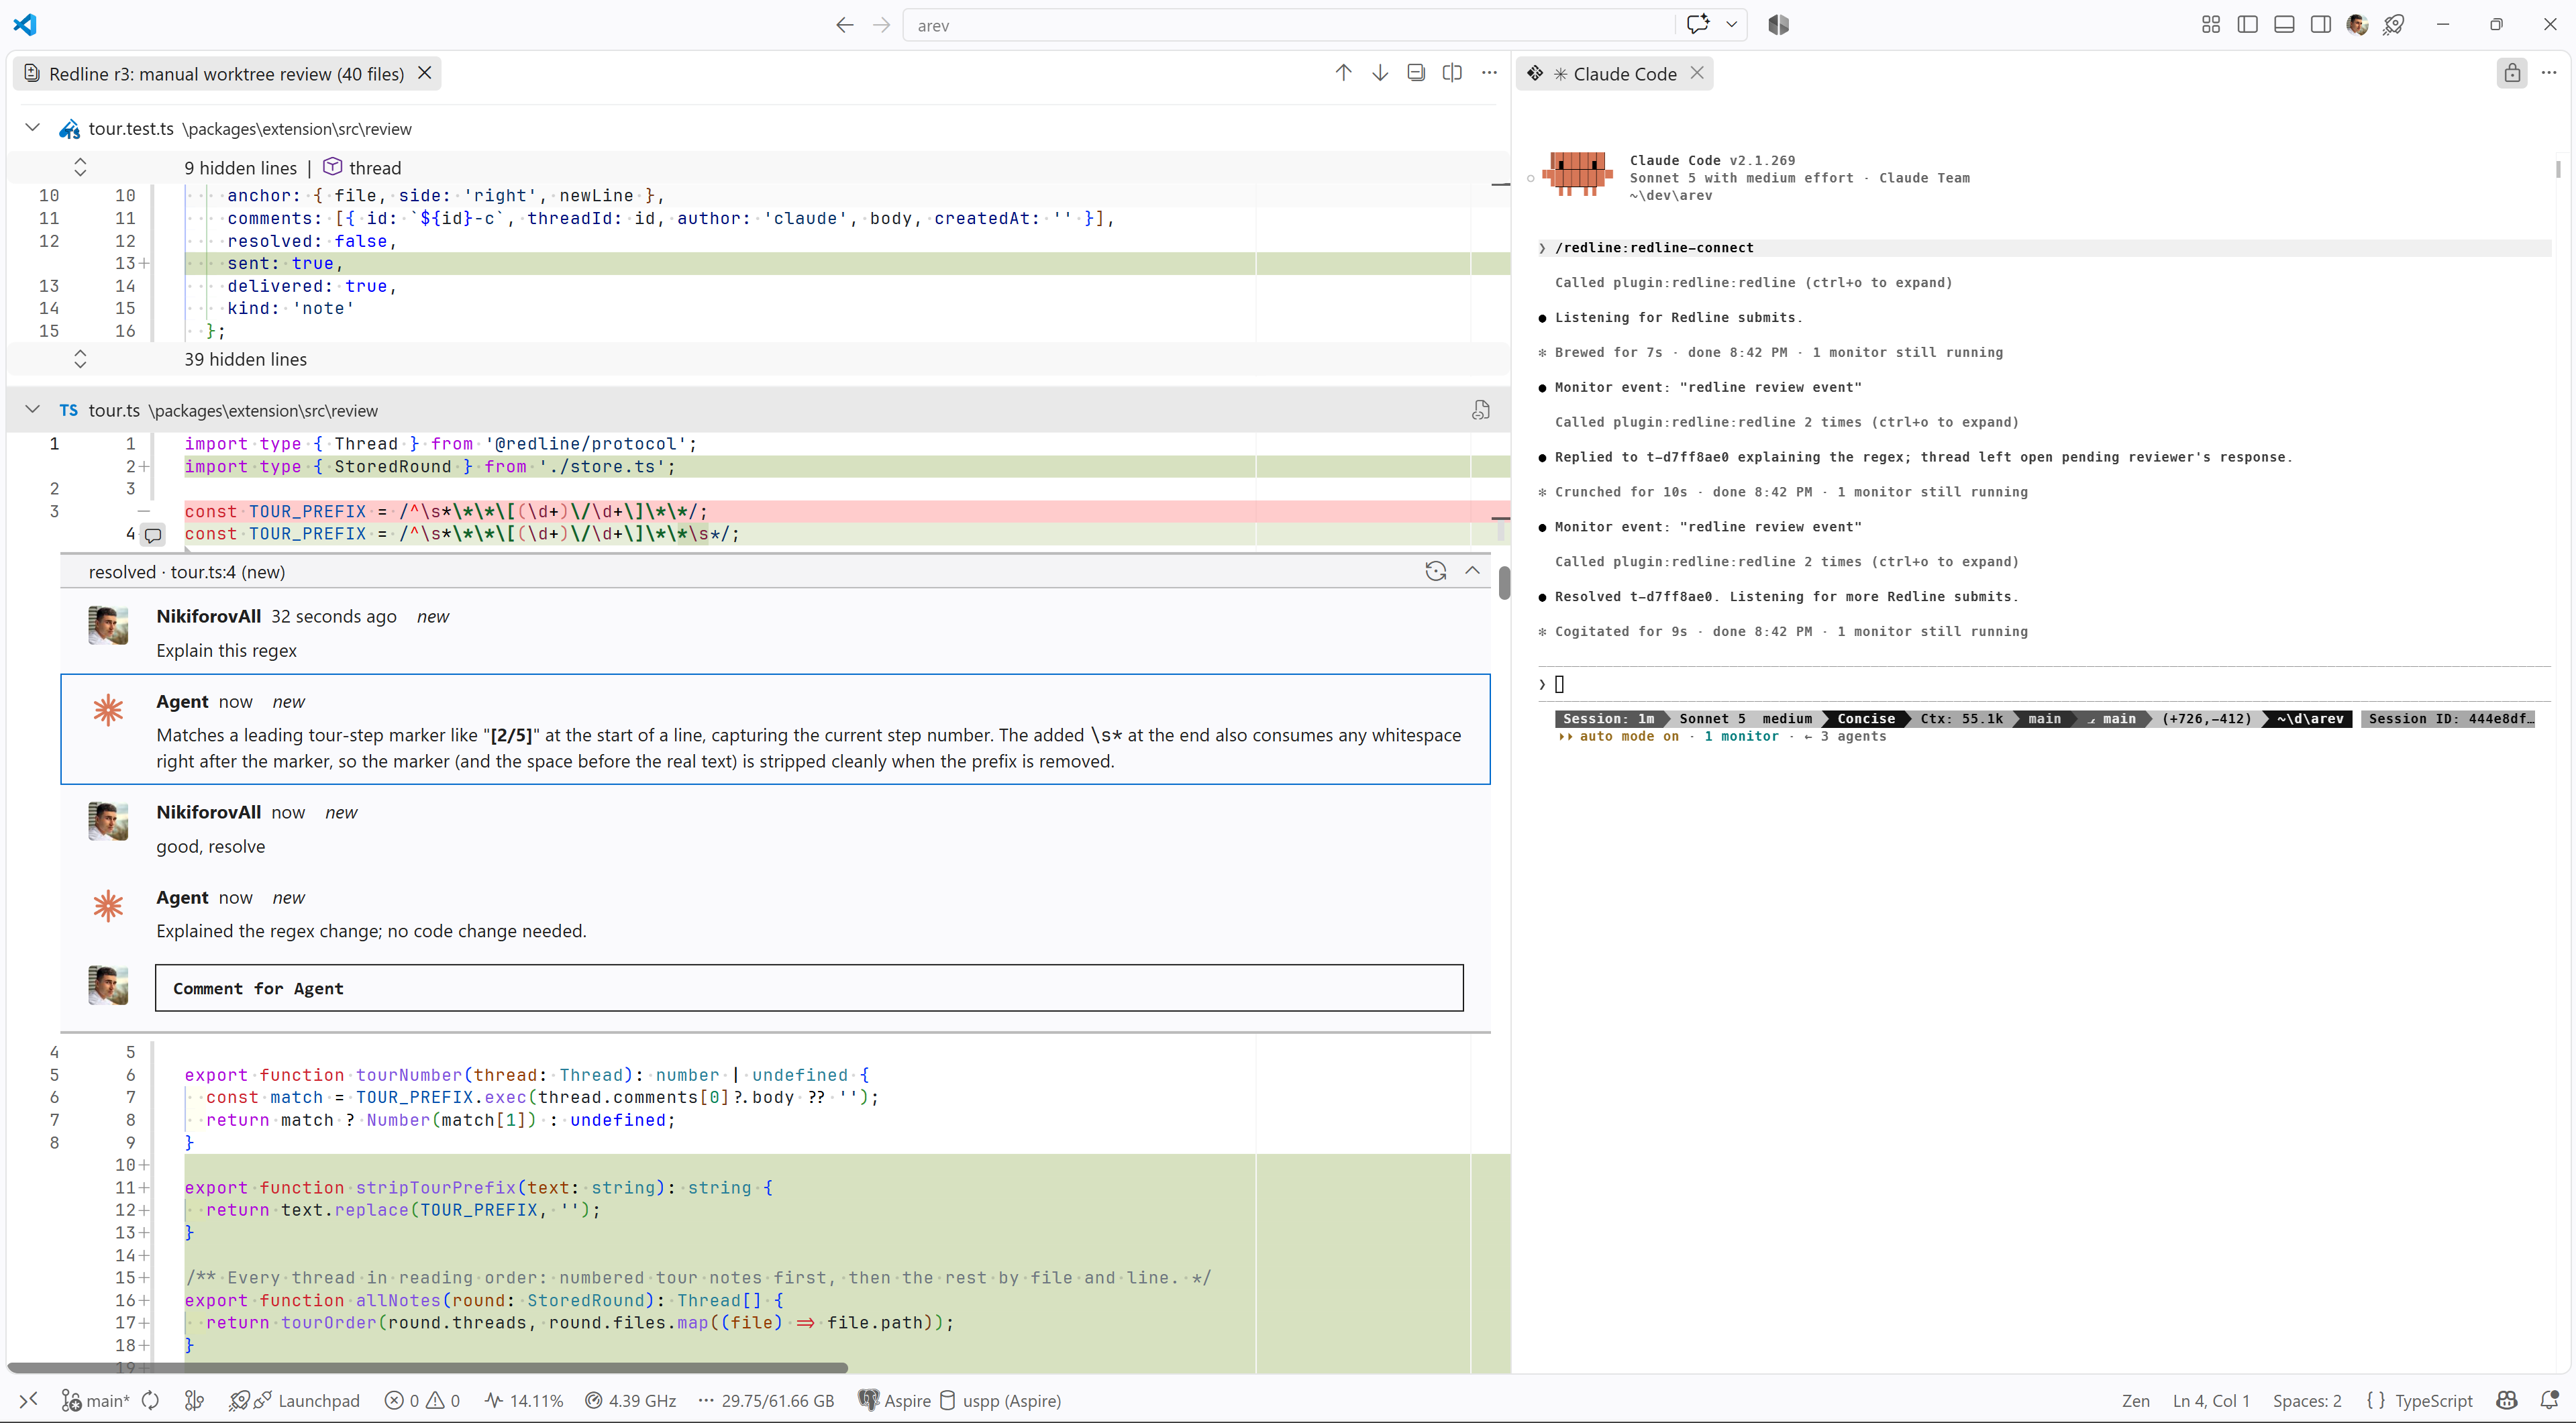
Task: Click the refresh icon in thread header
Action: (x=1435, y=571)
